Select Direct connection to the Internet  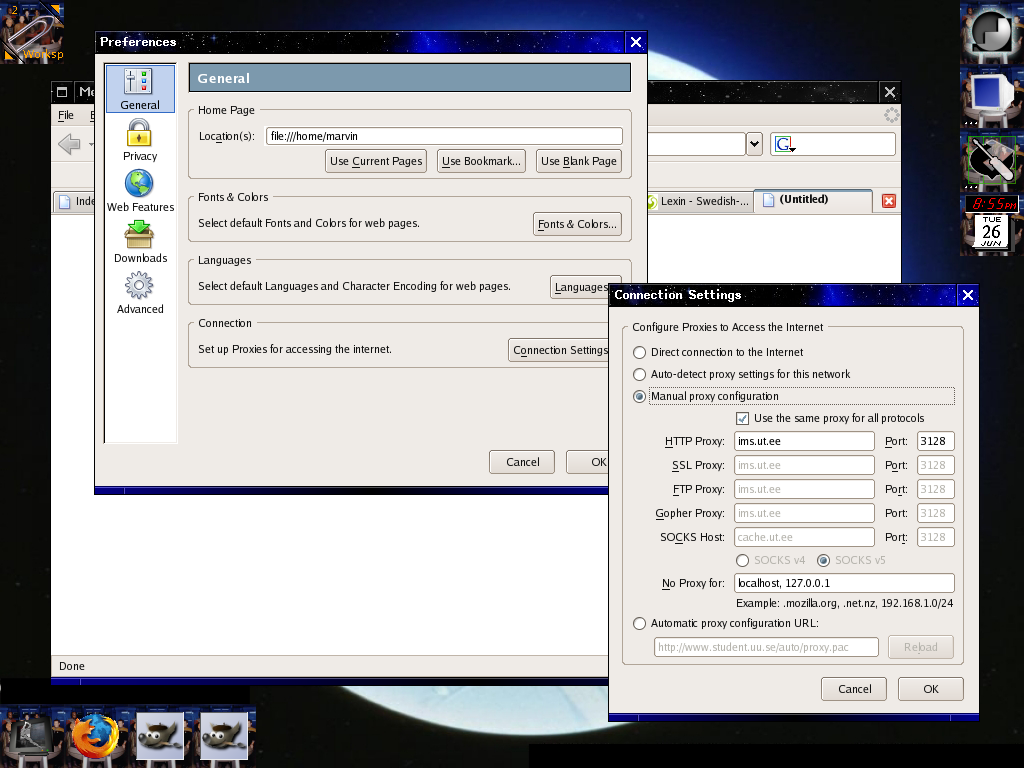[x=640, y=353]
